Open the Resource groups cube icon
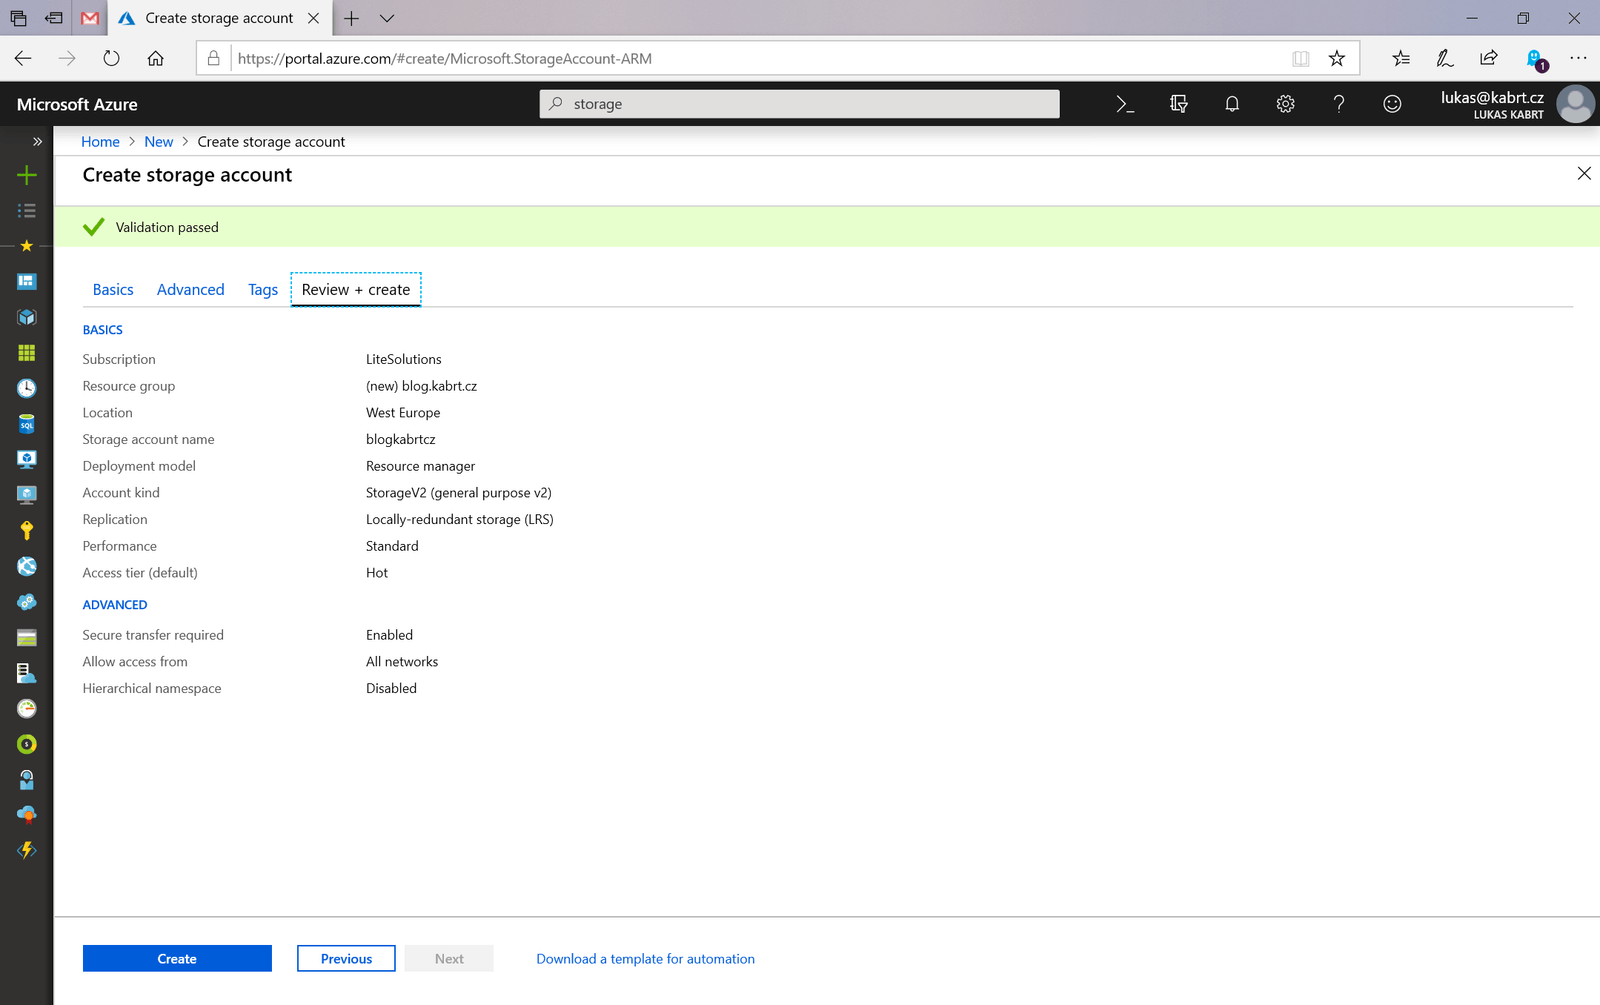The height and width of the screenshot is (1005, 1600). [x=27, y=317]
